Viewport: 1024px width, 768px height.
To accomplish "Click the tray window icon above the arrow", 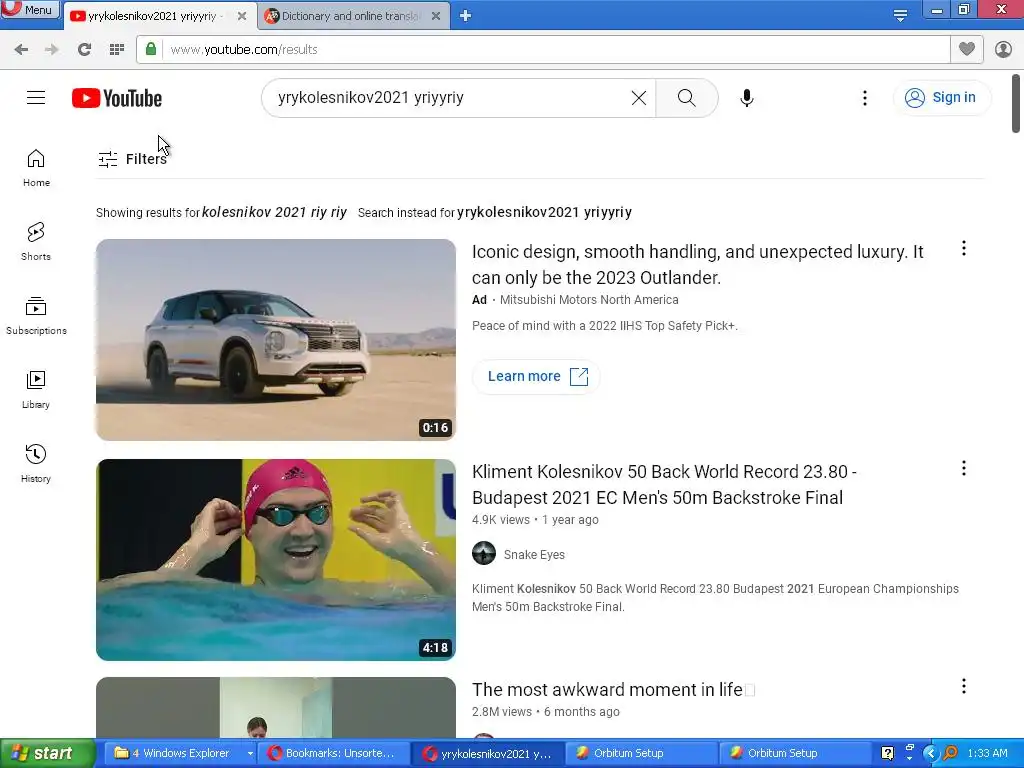I will click(x=910, y=747).
